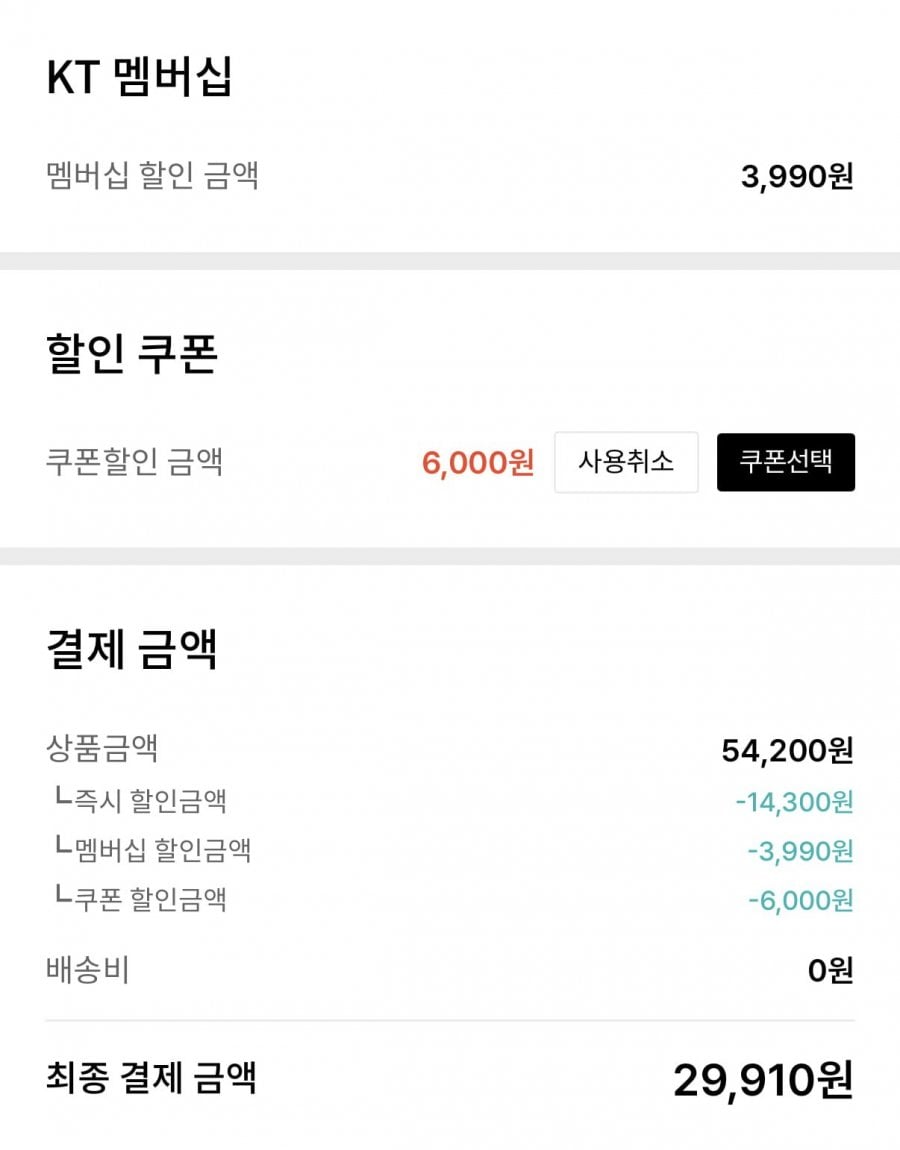Viewport: 900px width, 1150px height.
Task: Click the black 3,990원 membership discount value
Action: tap(797, 177)
